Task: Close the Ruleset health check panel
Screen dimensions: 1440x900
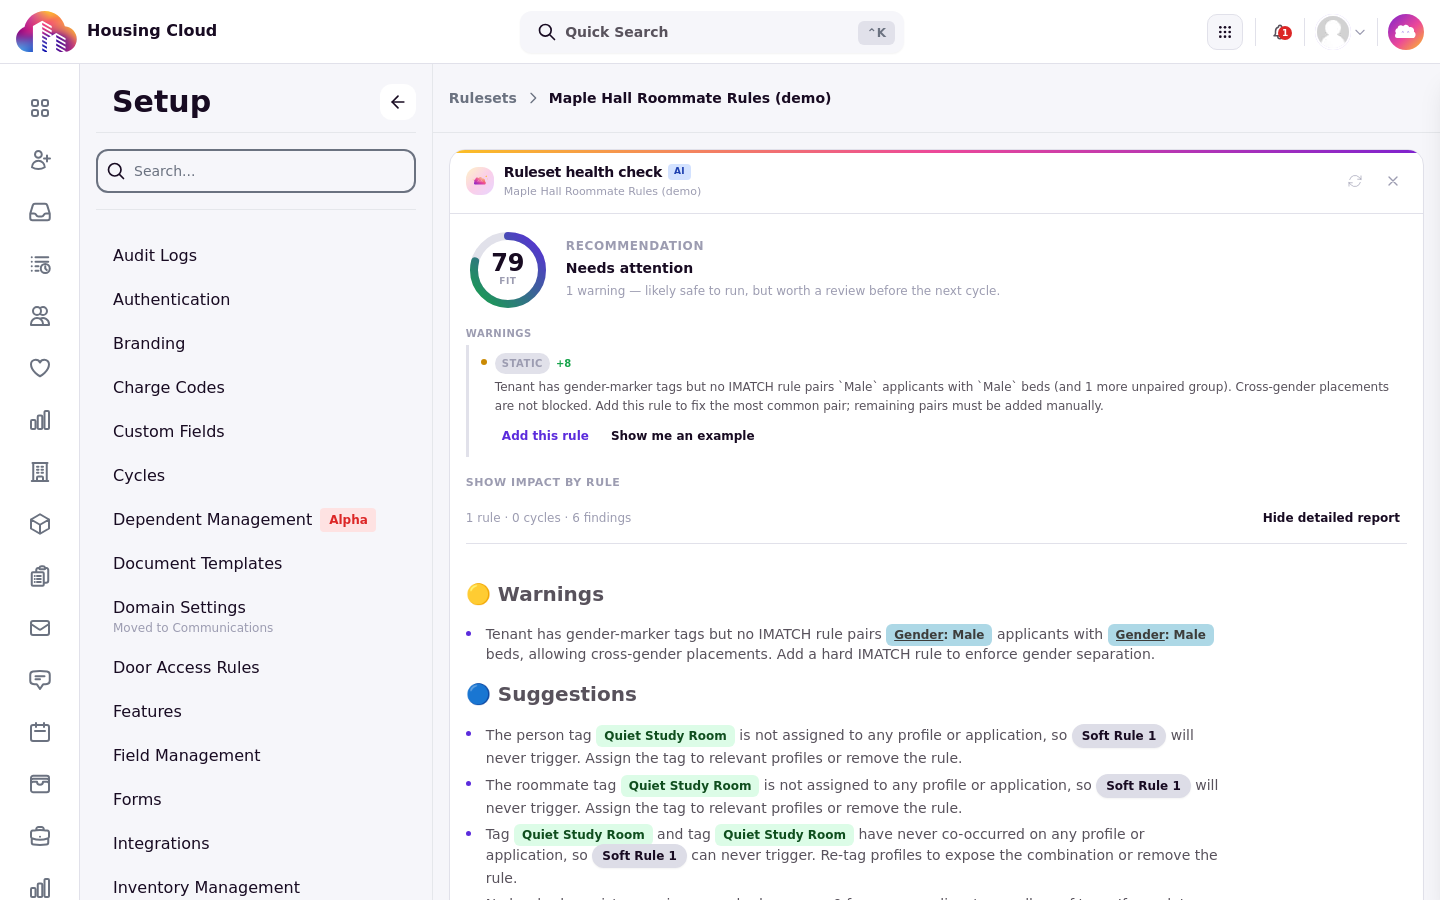Action: pyautogui.click(x=1393, y=181)
